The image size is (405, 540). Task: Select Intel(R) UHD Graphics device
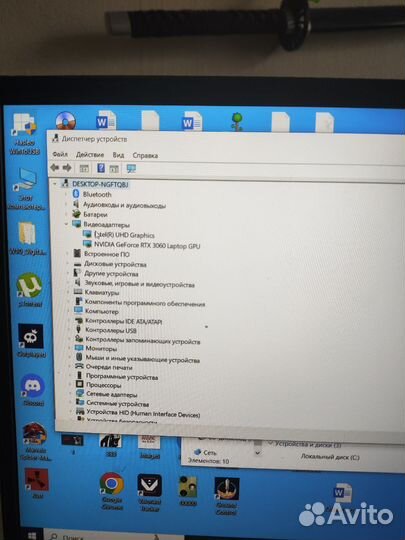coord(124,235)
